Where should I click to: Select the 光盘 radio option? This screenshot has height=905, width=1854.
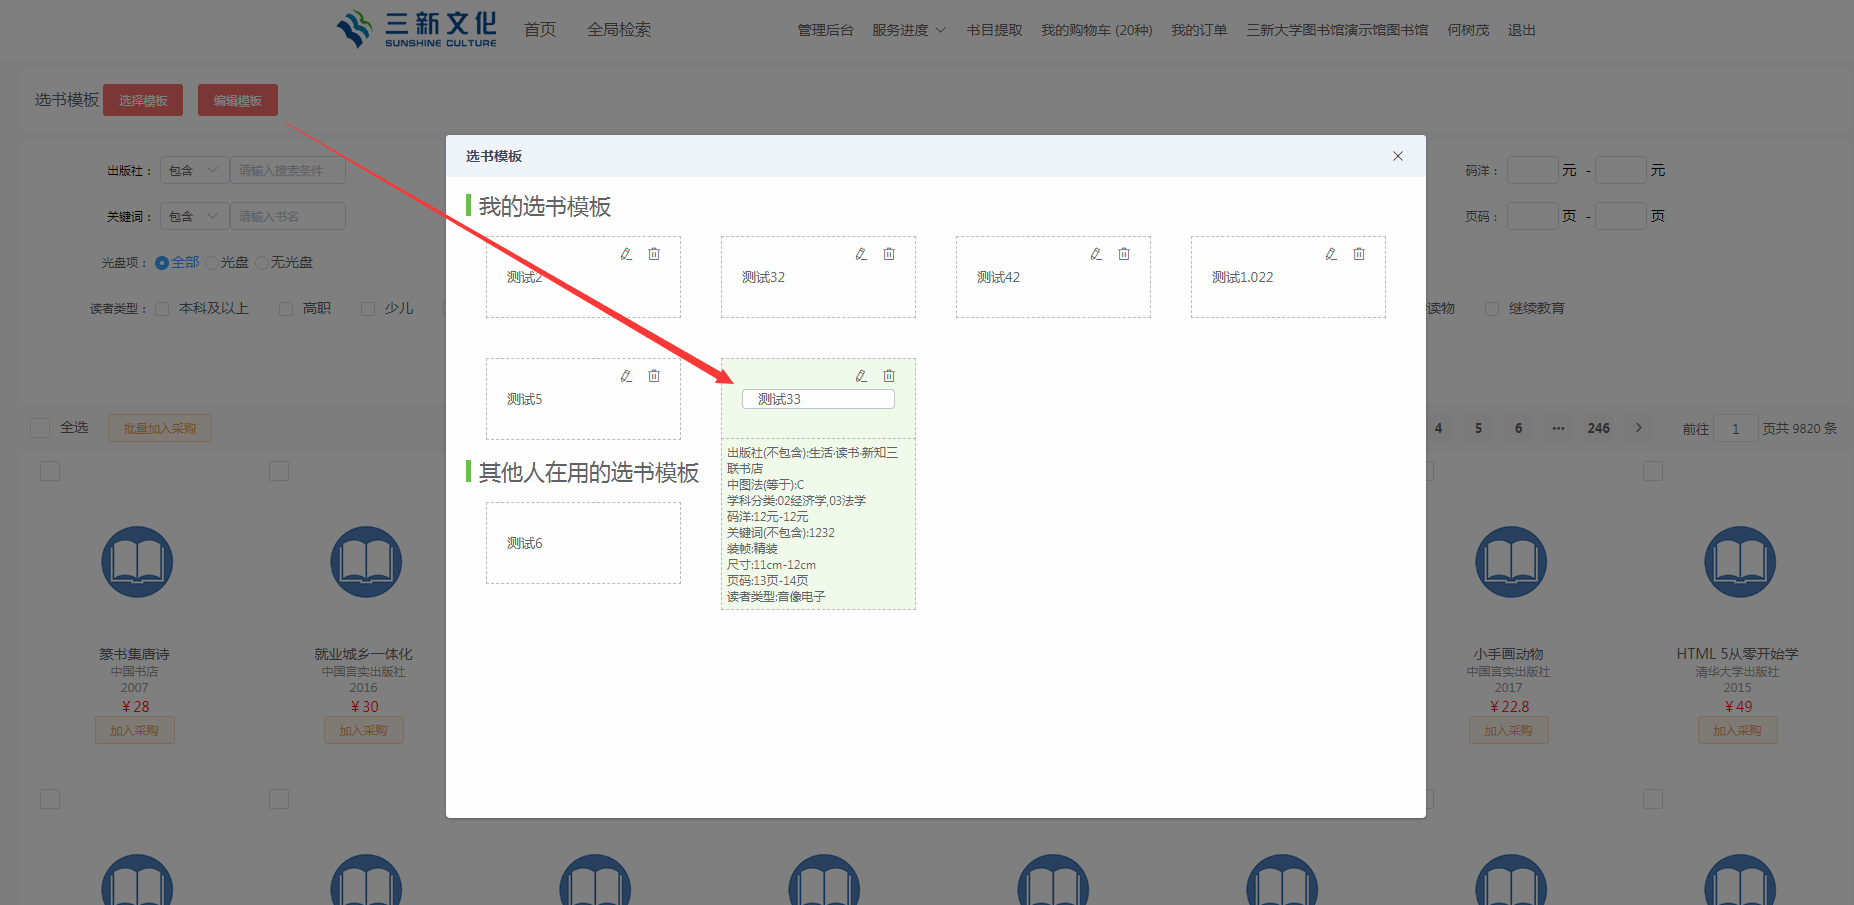point(212,263)
